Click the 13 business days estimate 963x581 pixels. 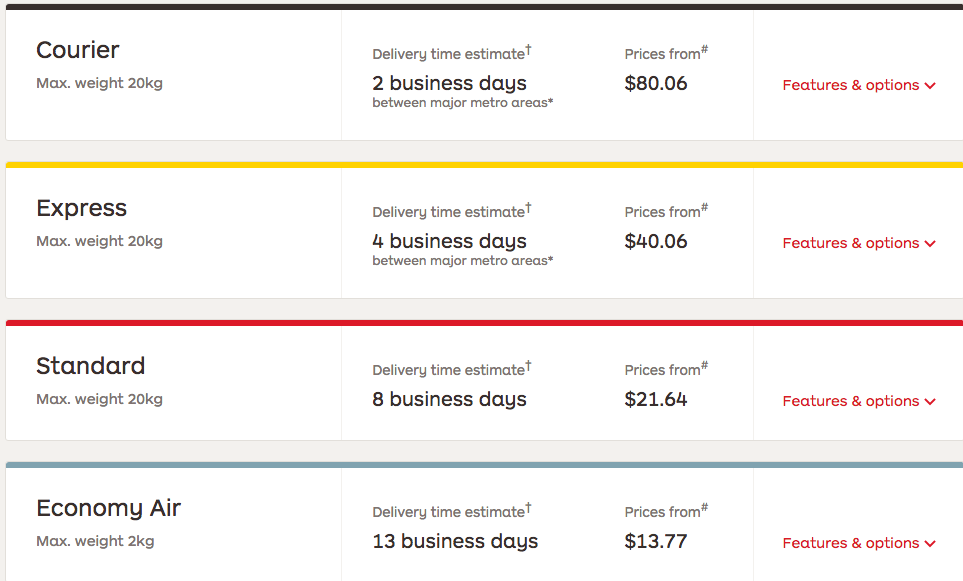pyautogui.click(x=454, y=541)
